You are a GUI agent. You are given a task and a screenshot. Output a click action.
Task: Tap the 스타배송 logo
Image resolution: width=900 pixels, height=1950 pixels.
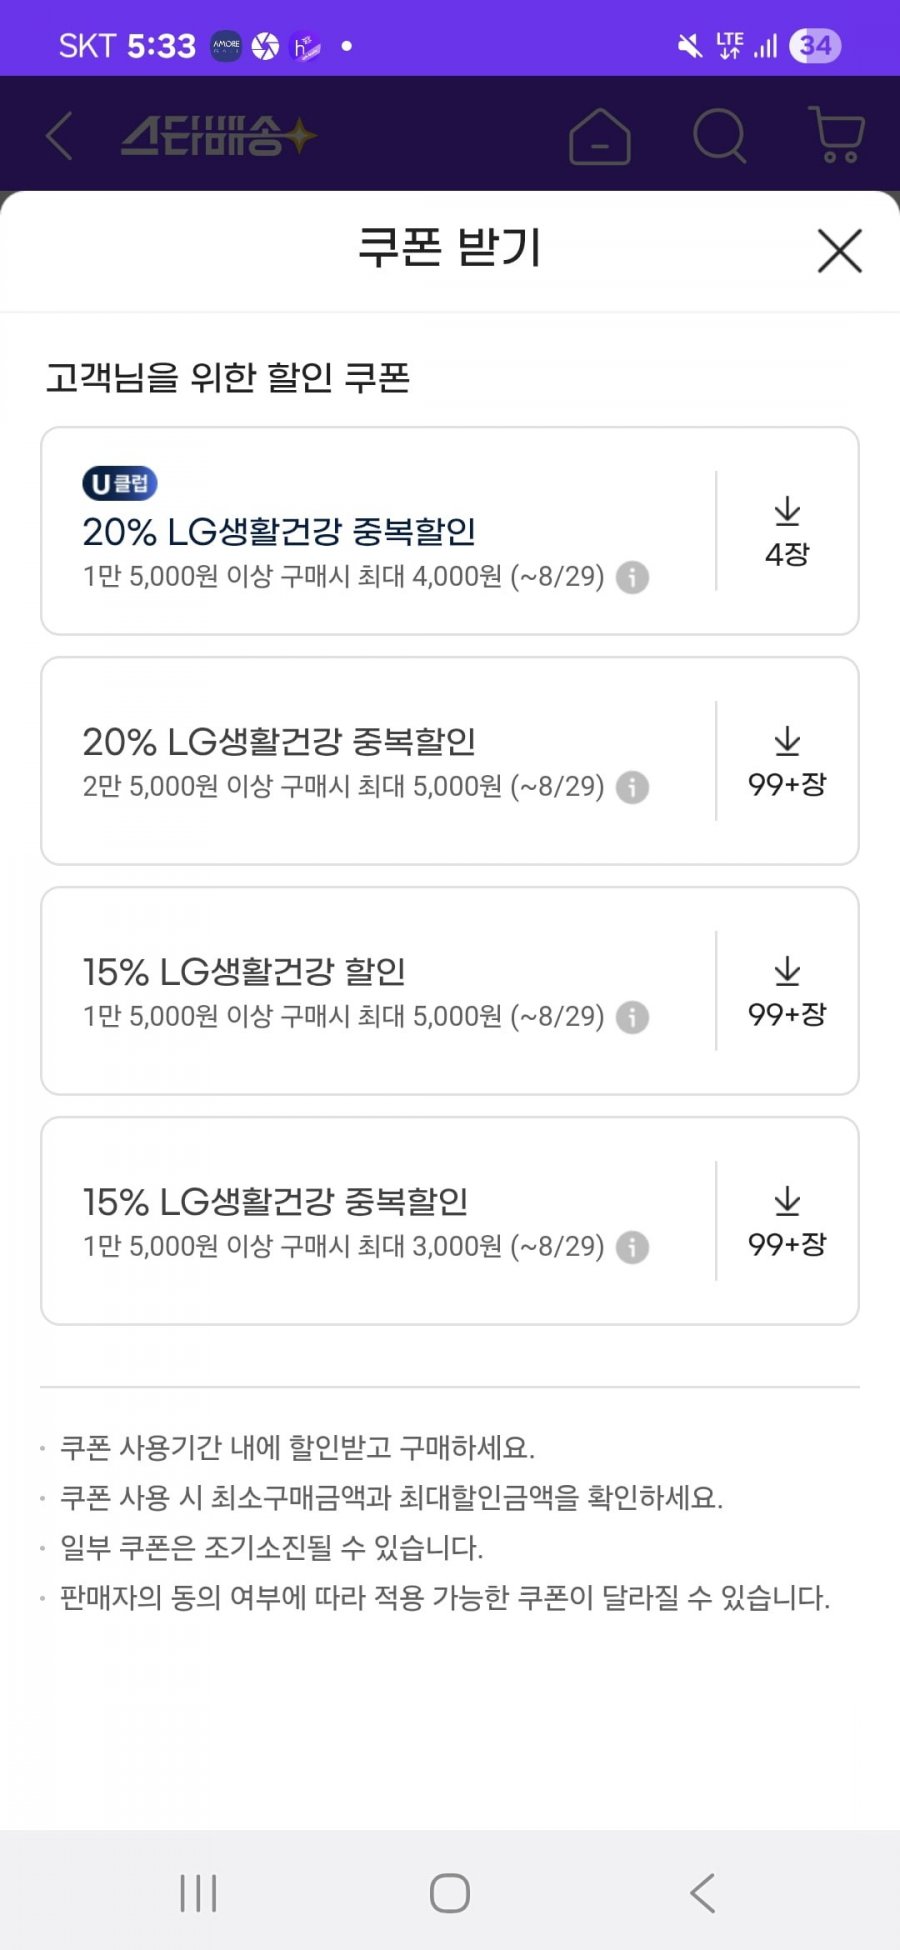pos(218,136)
